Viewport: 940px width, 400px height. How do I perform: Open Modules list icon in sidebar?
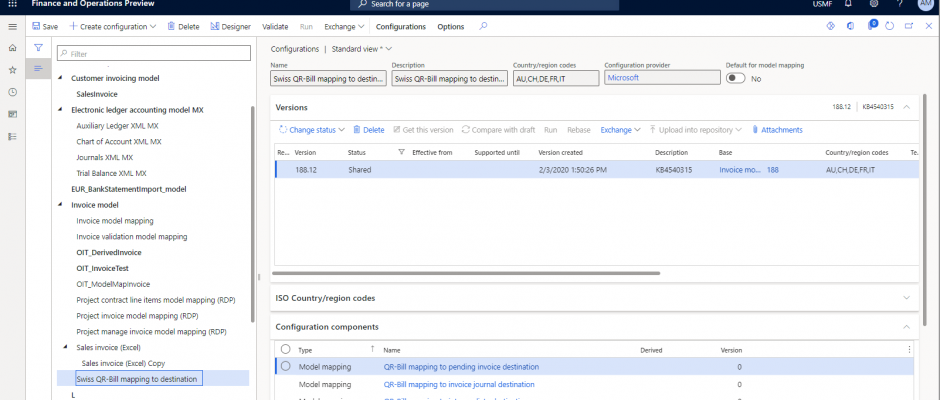pos(13,136)
